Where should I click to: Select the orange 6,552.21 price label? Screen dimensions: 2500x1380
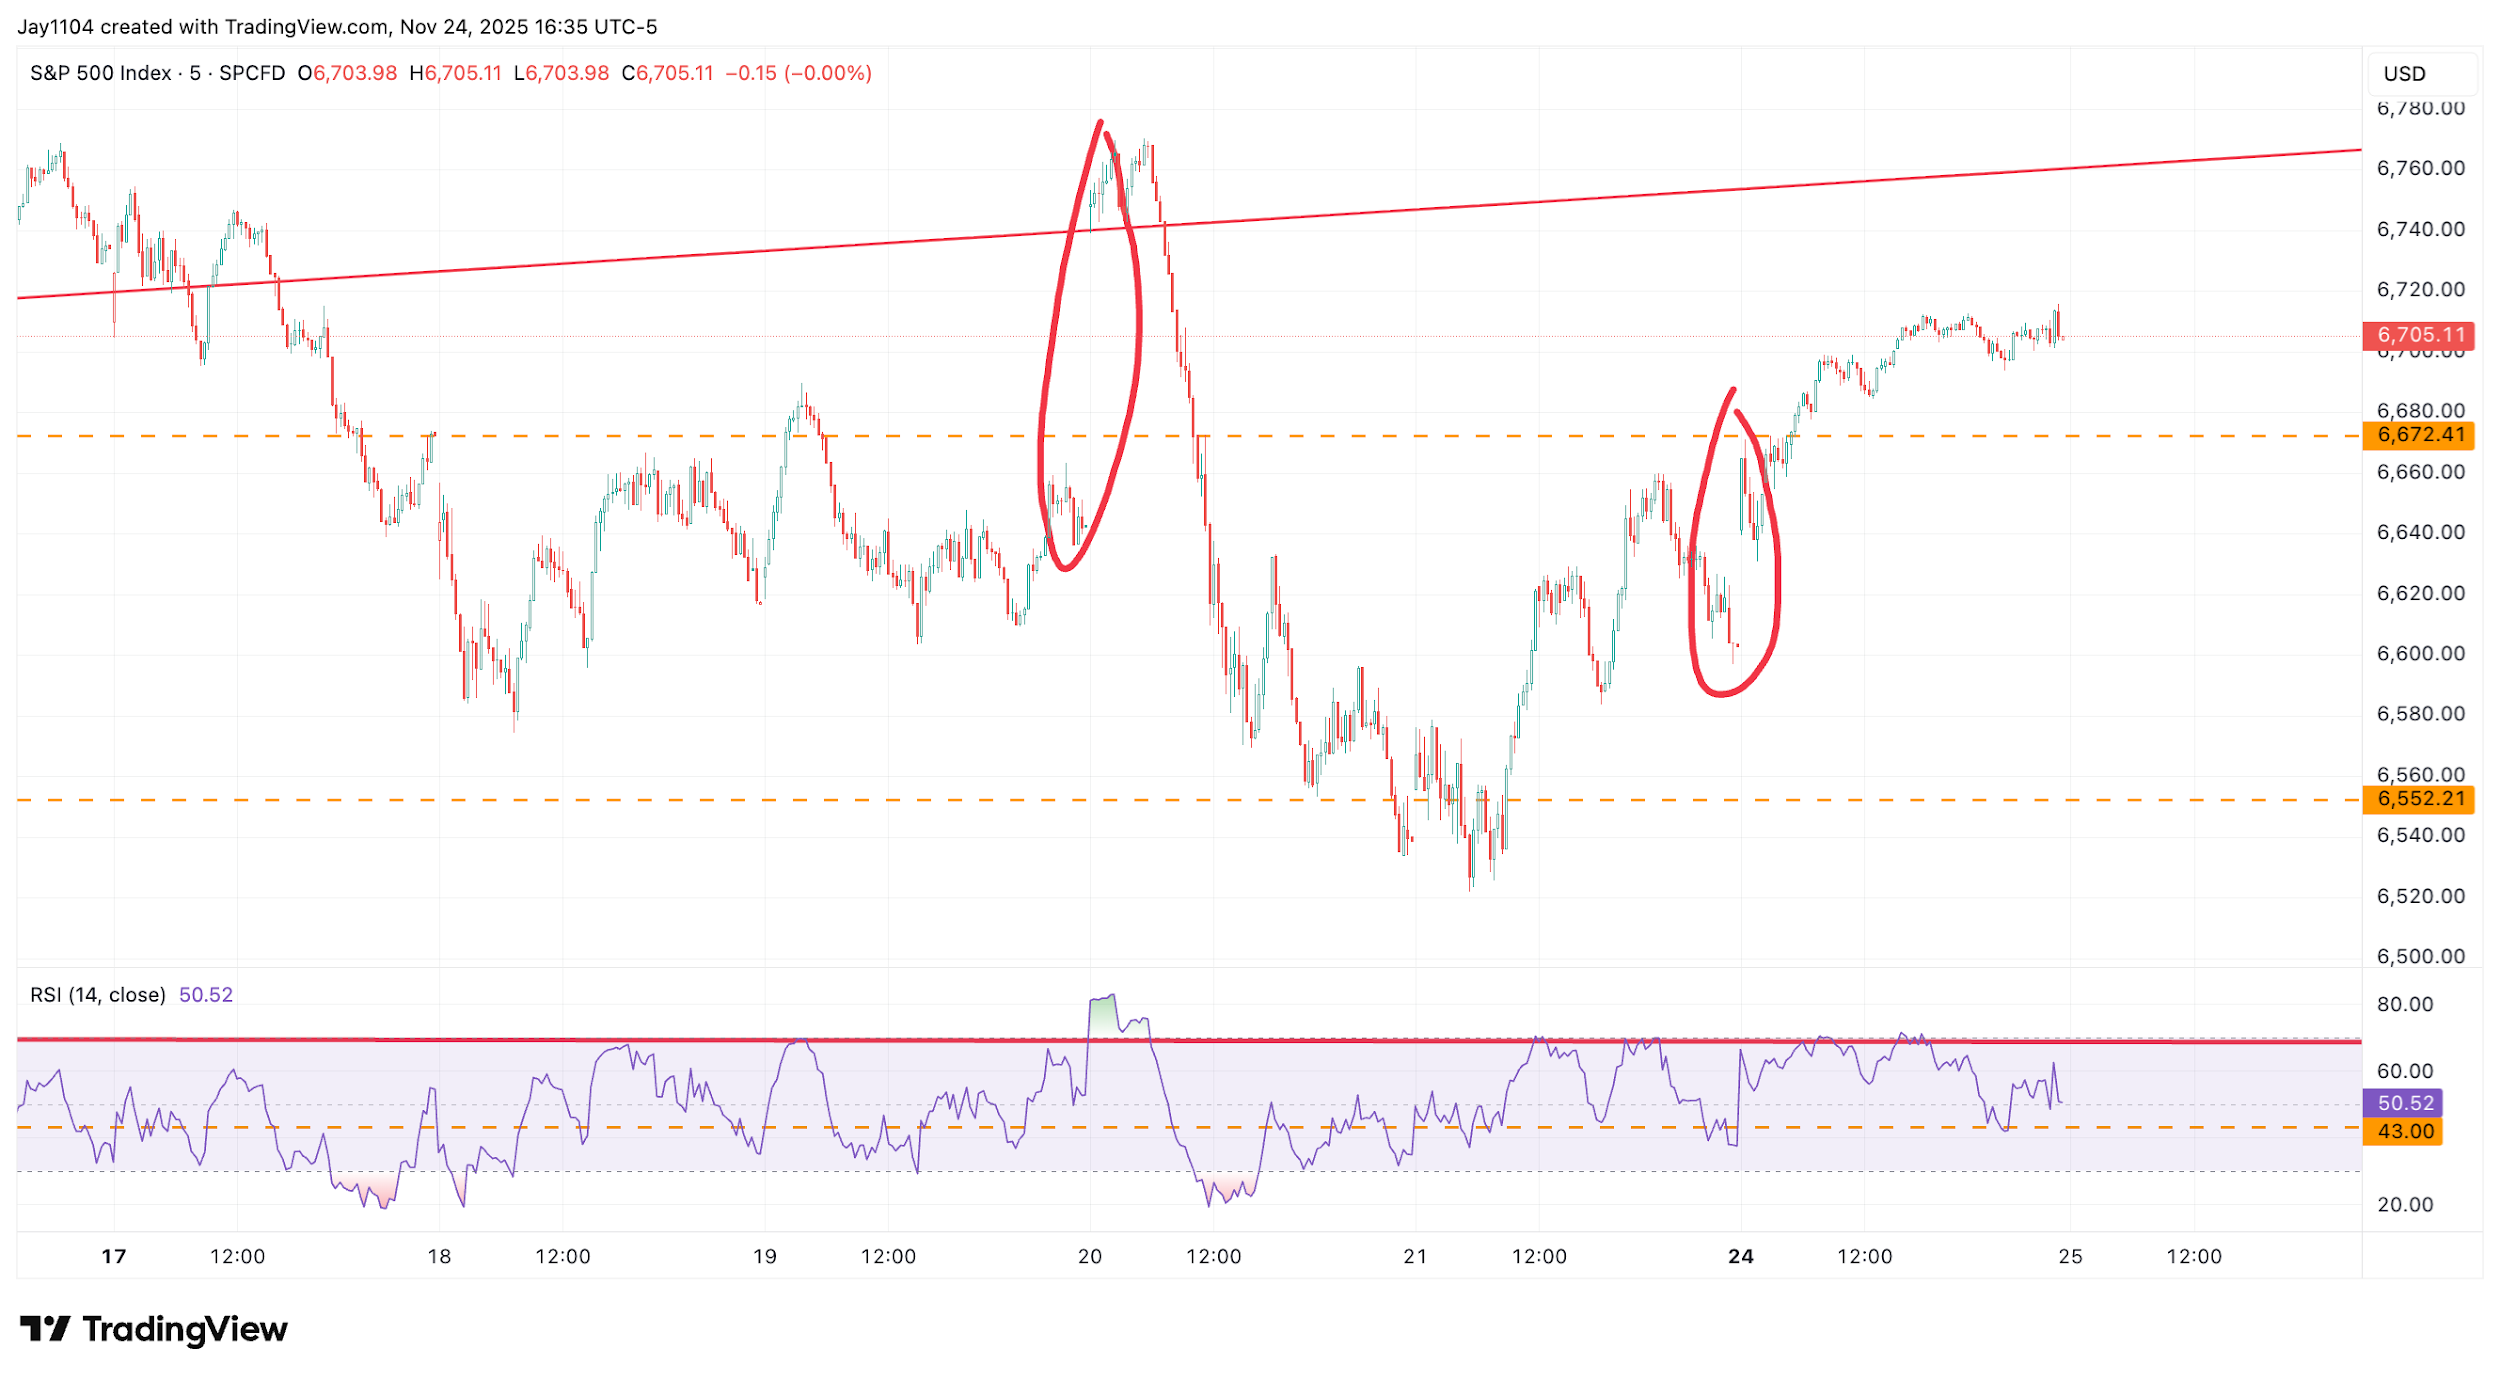[2418, 799]
